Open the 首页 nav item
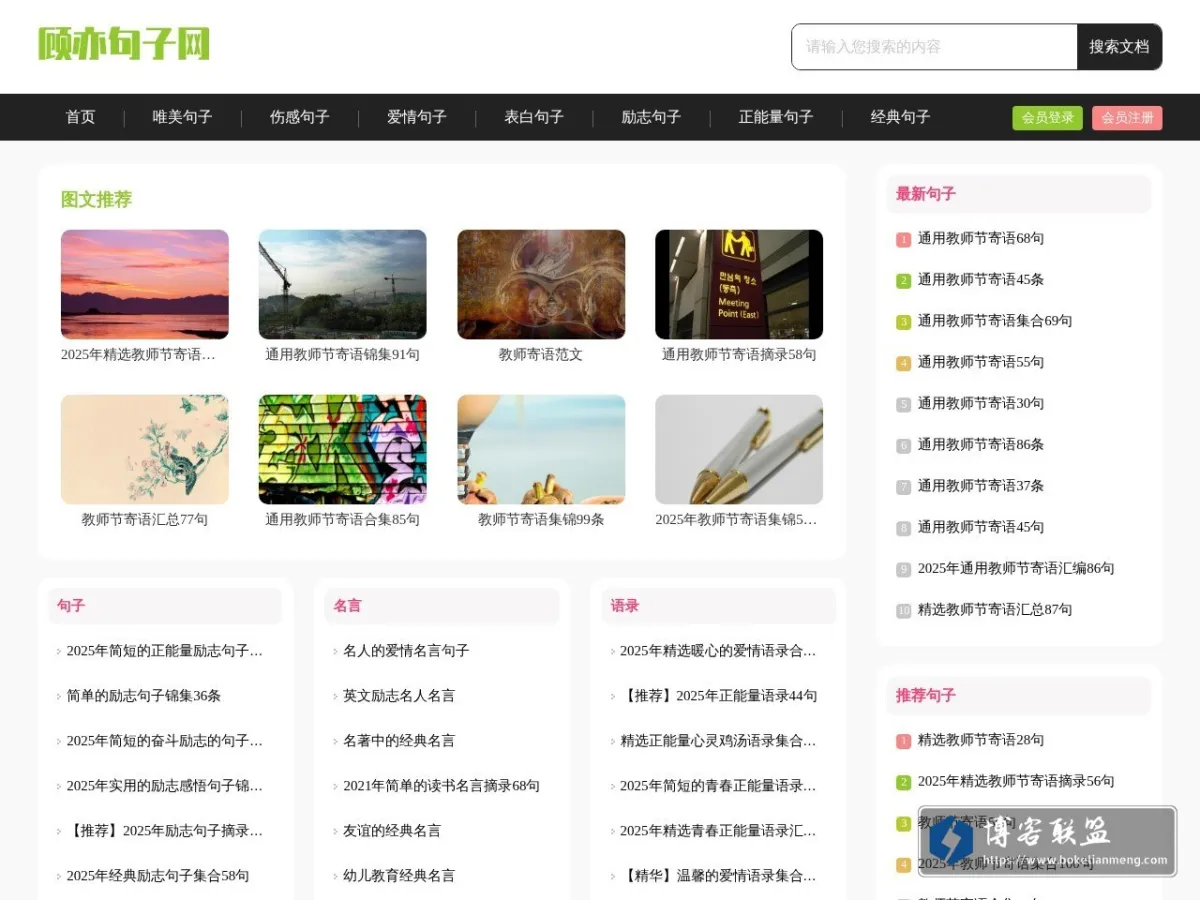 click(x=80, y=117)
